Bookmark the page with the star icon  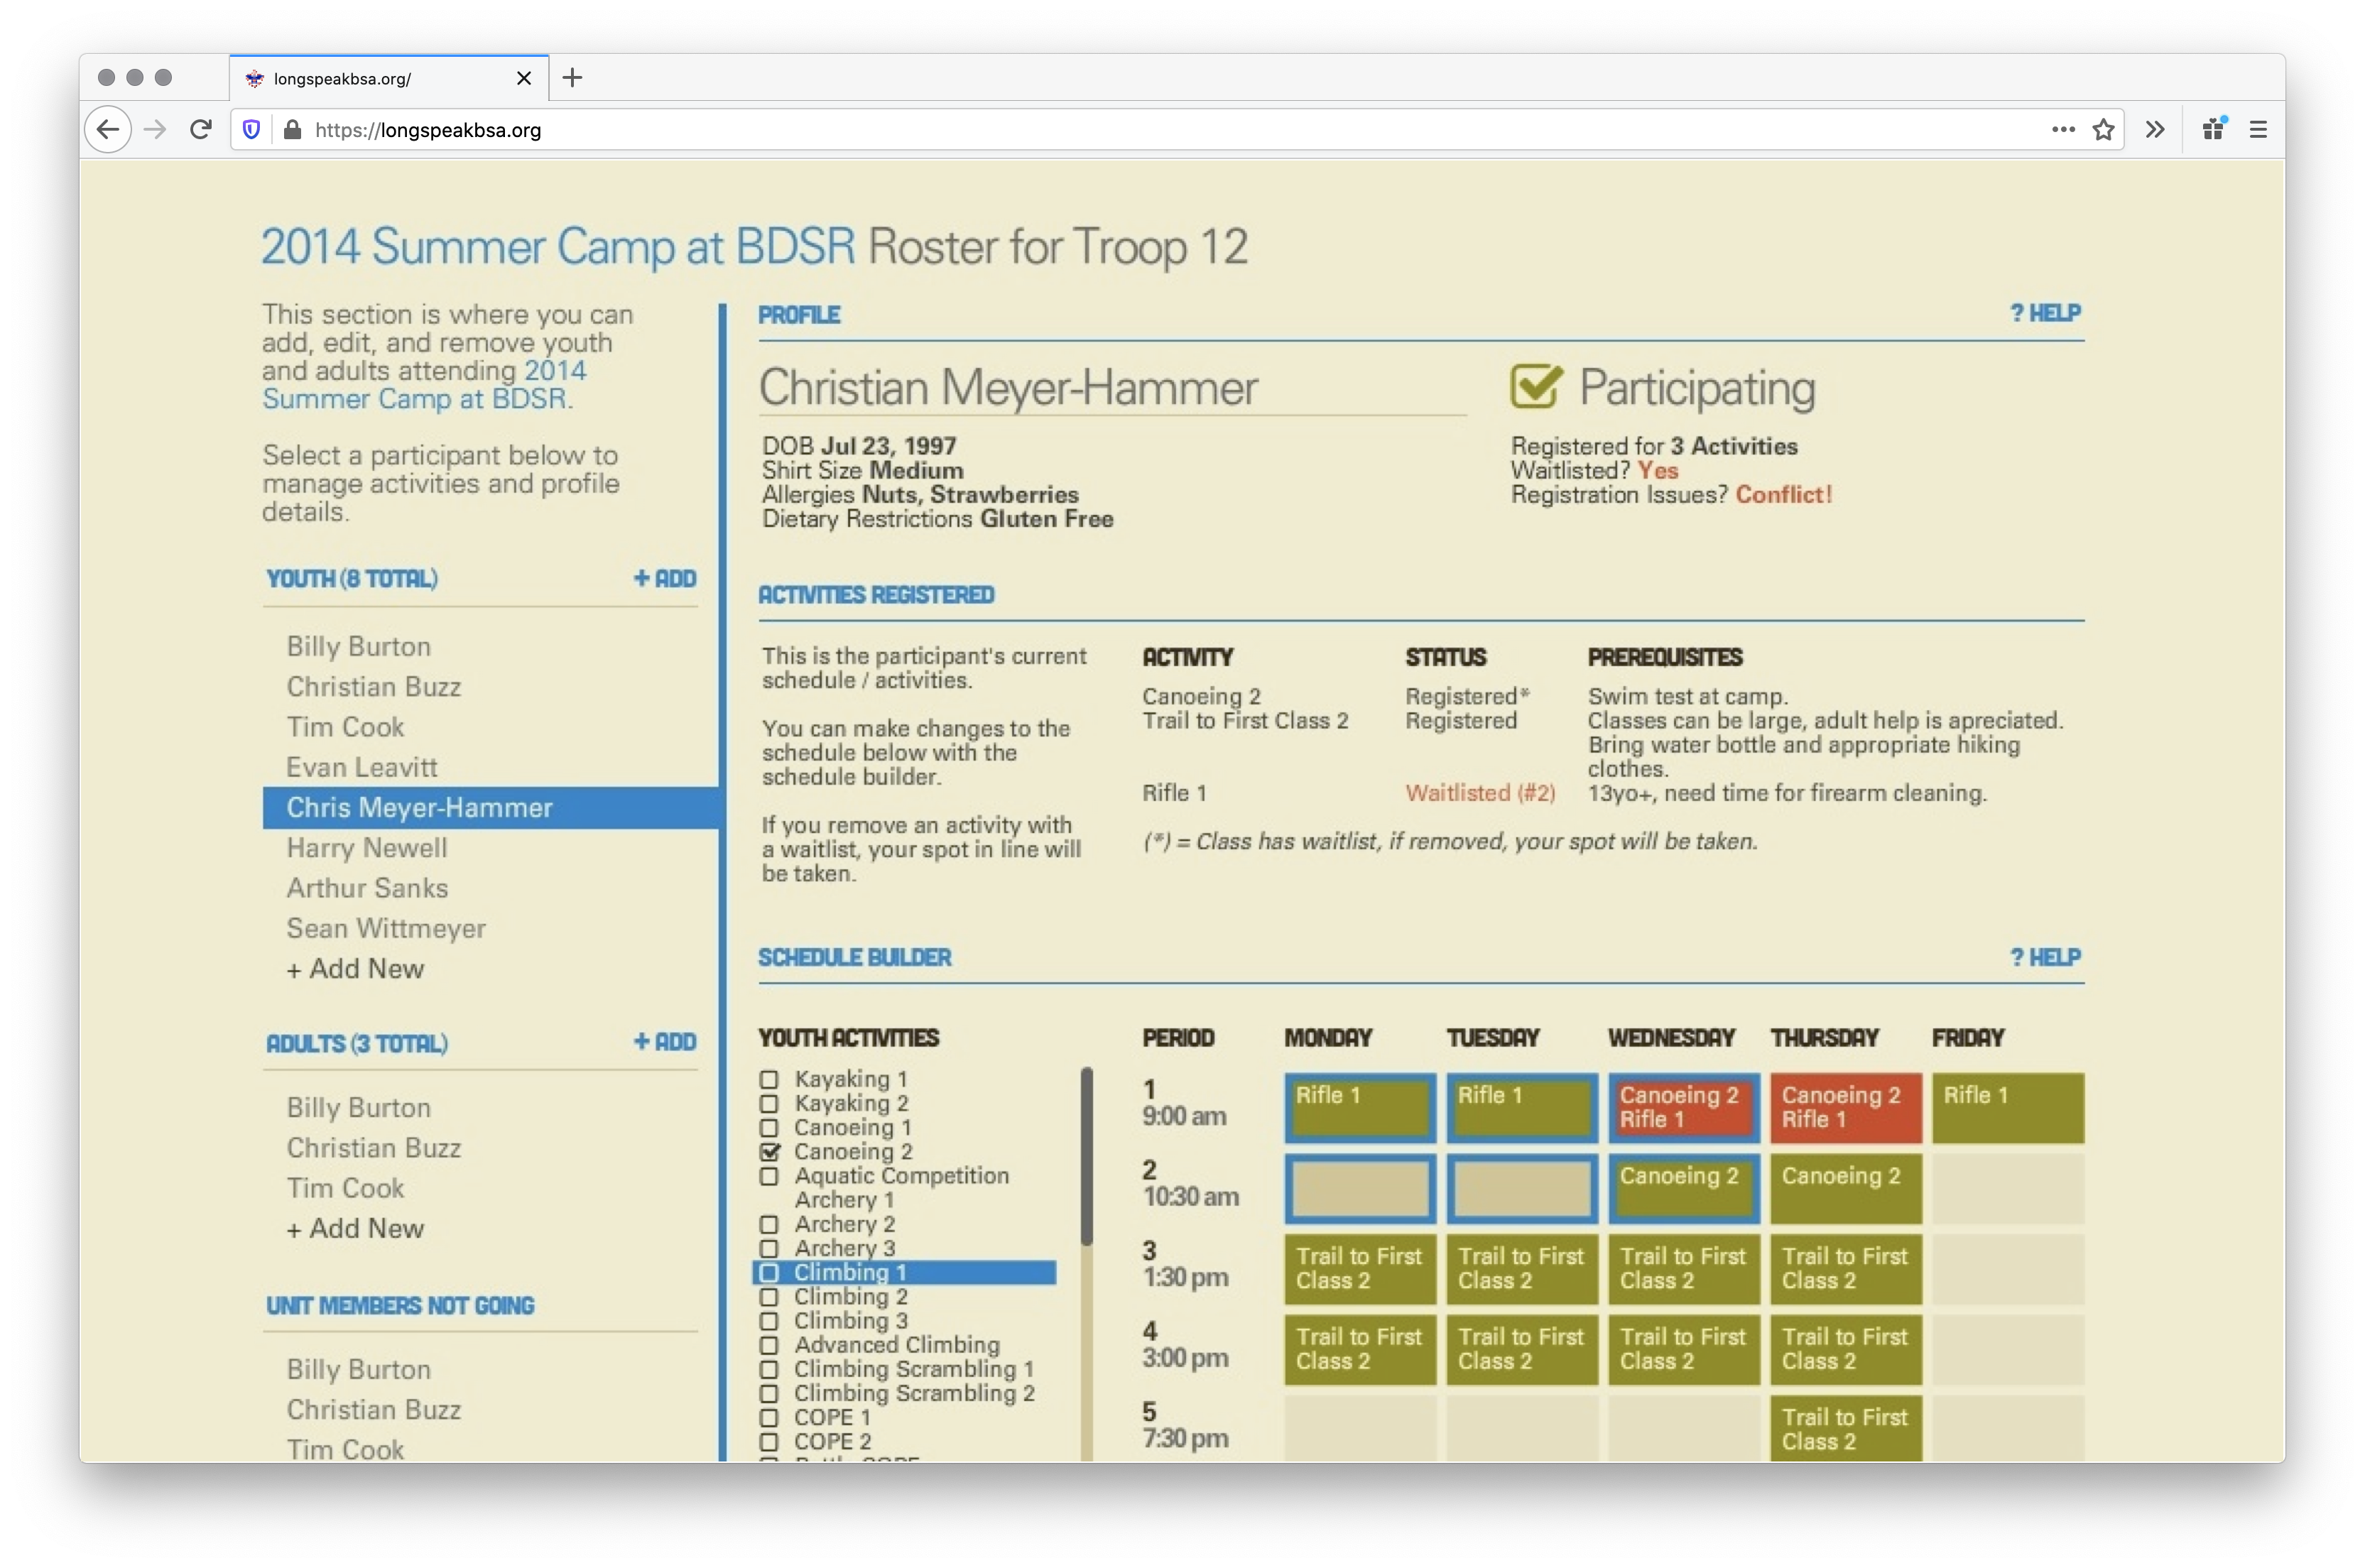coord(2103,130)
